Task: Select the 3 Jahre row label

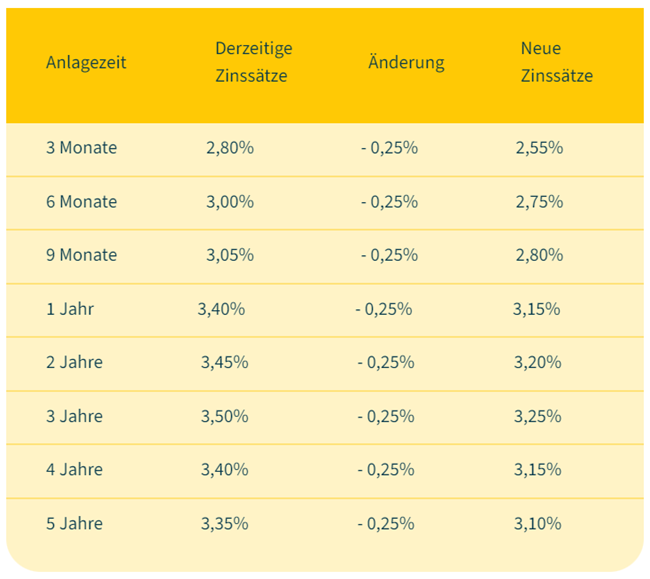Action: (74, 416)
